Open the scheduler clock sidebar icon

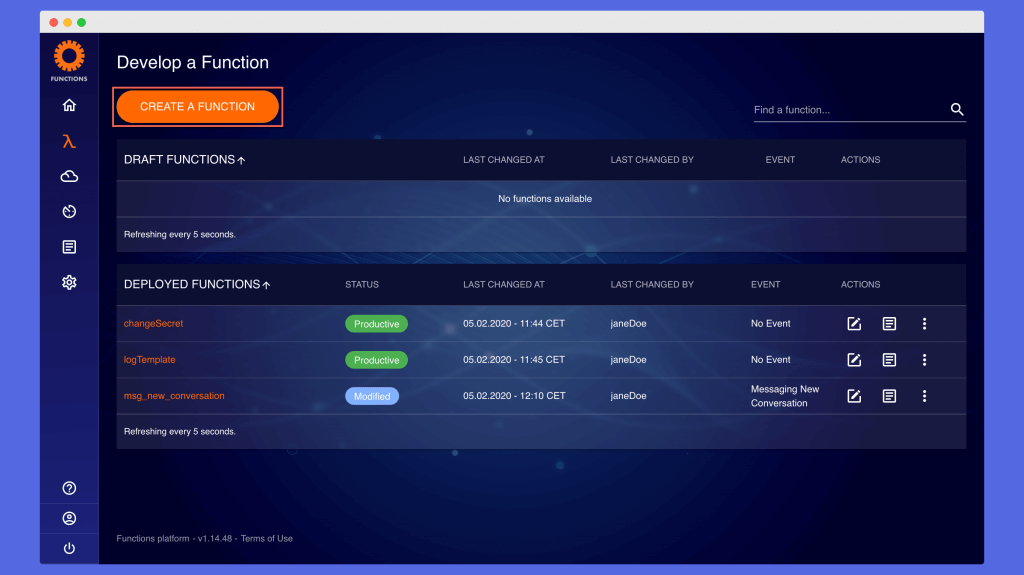pos(69,212)
